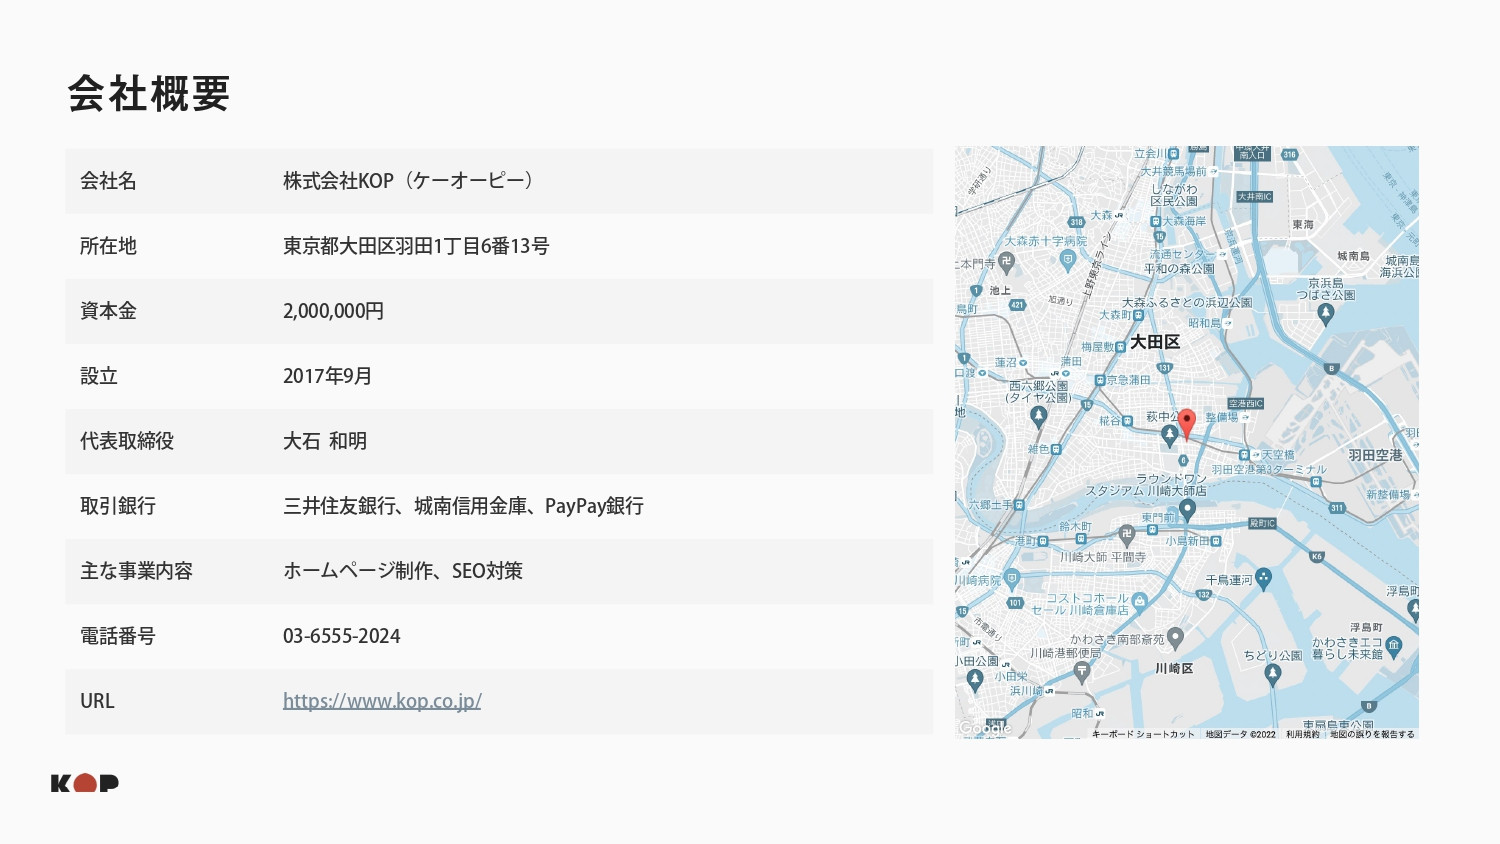Screen dimensions: 1500x844
Task: Click the 卍 temple marker near 川崎大師
Action: point(1126,532)
